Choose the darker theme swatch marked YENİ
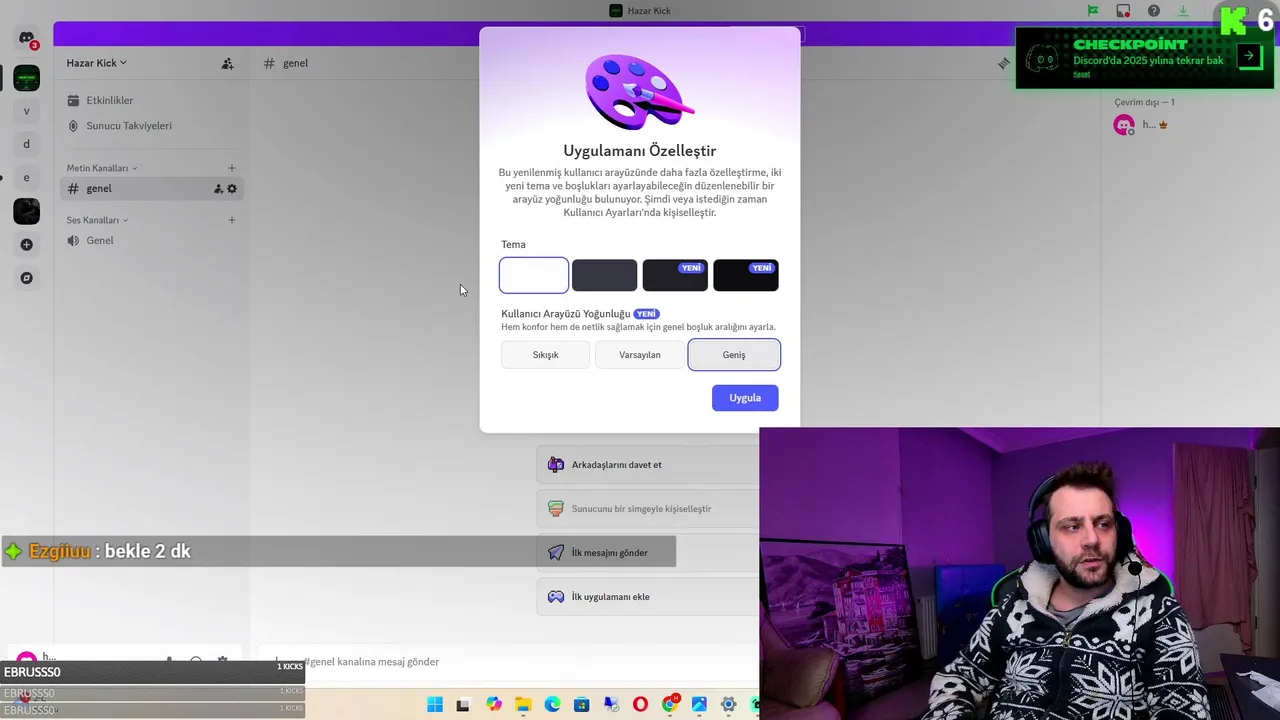Screen dimensions: 1280x720 [675, 275]
